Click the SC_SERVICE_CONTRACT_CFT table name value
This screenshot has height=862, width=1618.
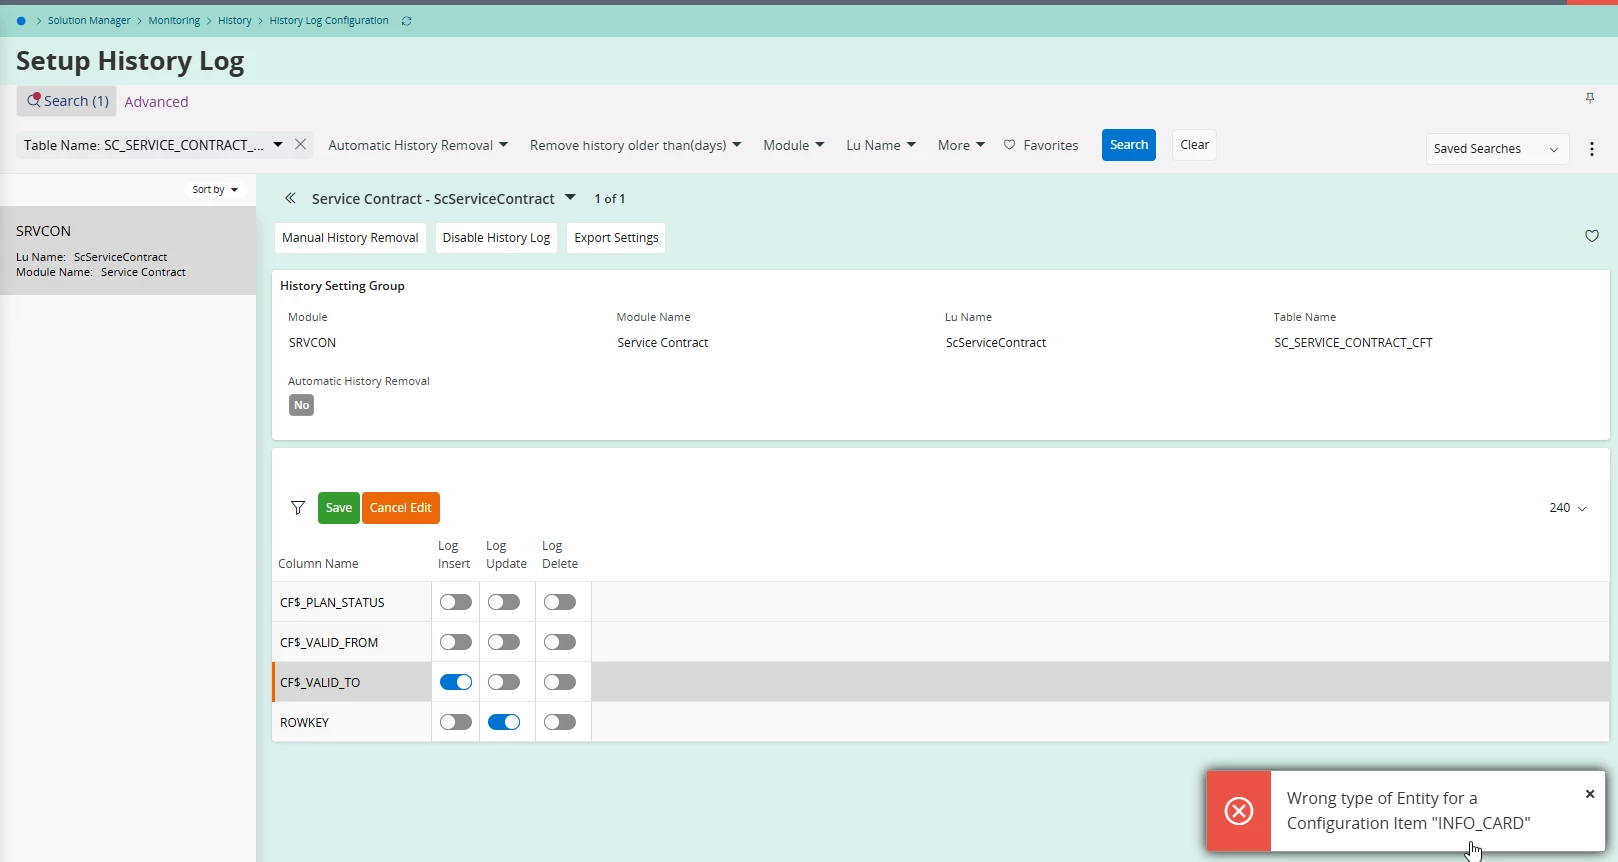[x=1353, y=343]
